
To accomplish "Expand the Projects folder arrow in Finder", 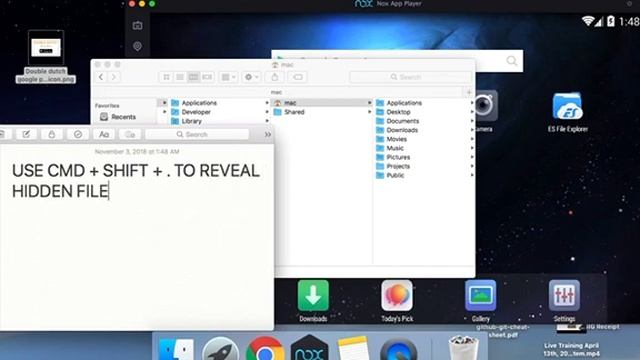I will pos(472,166).
